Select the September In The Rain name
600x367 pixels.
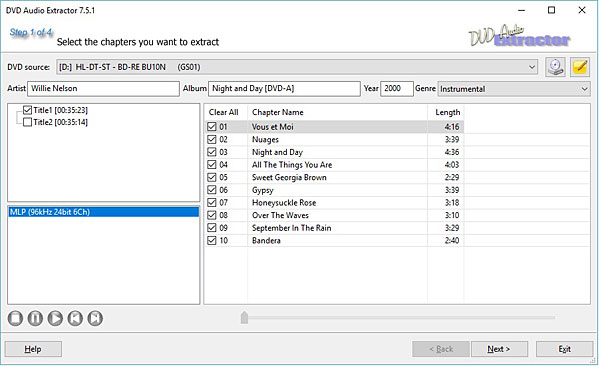click(x=292, y=228)
